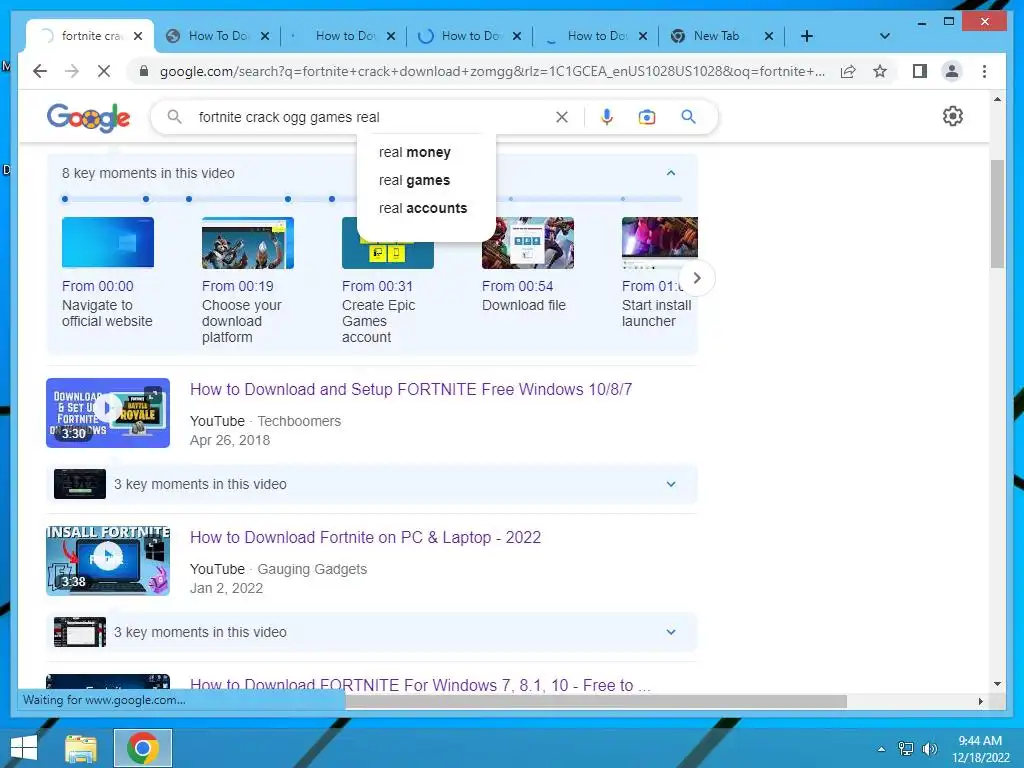Choose suggestion real games
The width and height of the screenshot is (1024, 768).
tap(414, 180)
